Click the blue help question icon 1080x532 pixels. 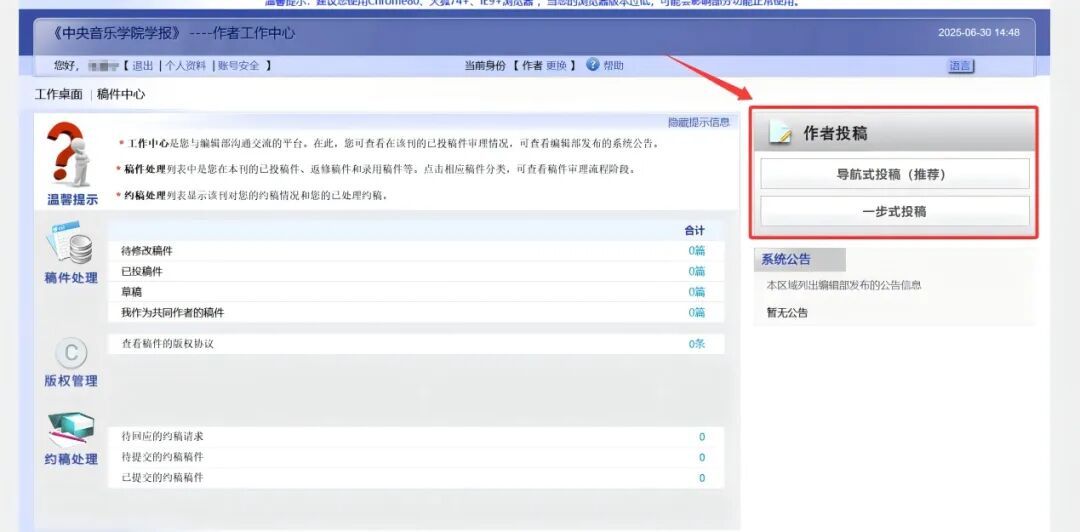click(592, 65)
